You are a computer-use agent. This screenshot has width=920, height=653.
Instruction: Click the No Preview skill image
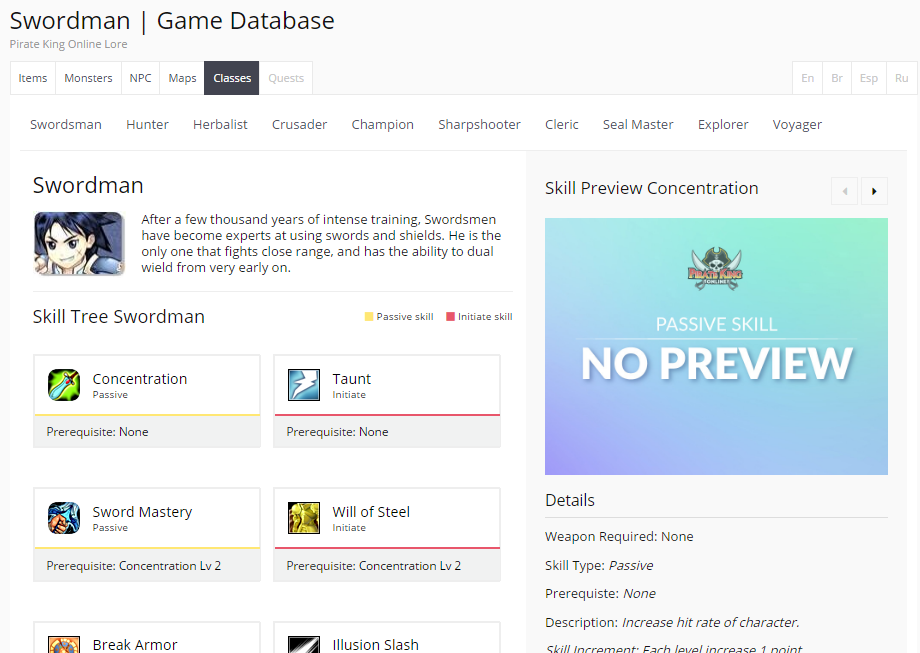pos(716,346)
